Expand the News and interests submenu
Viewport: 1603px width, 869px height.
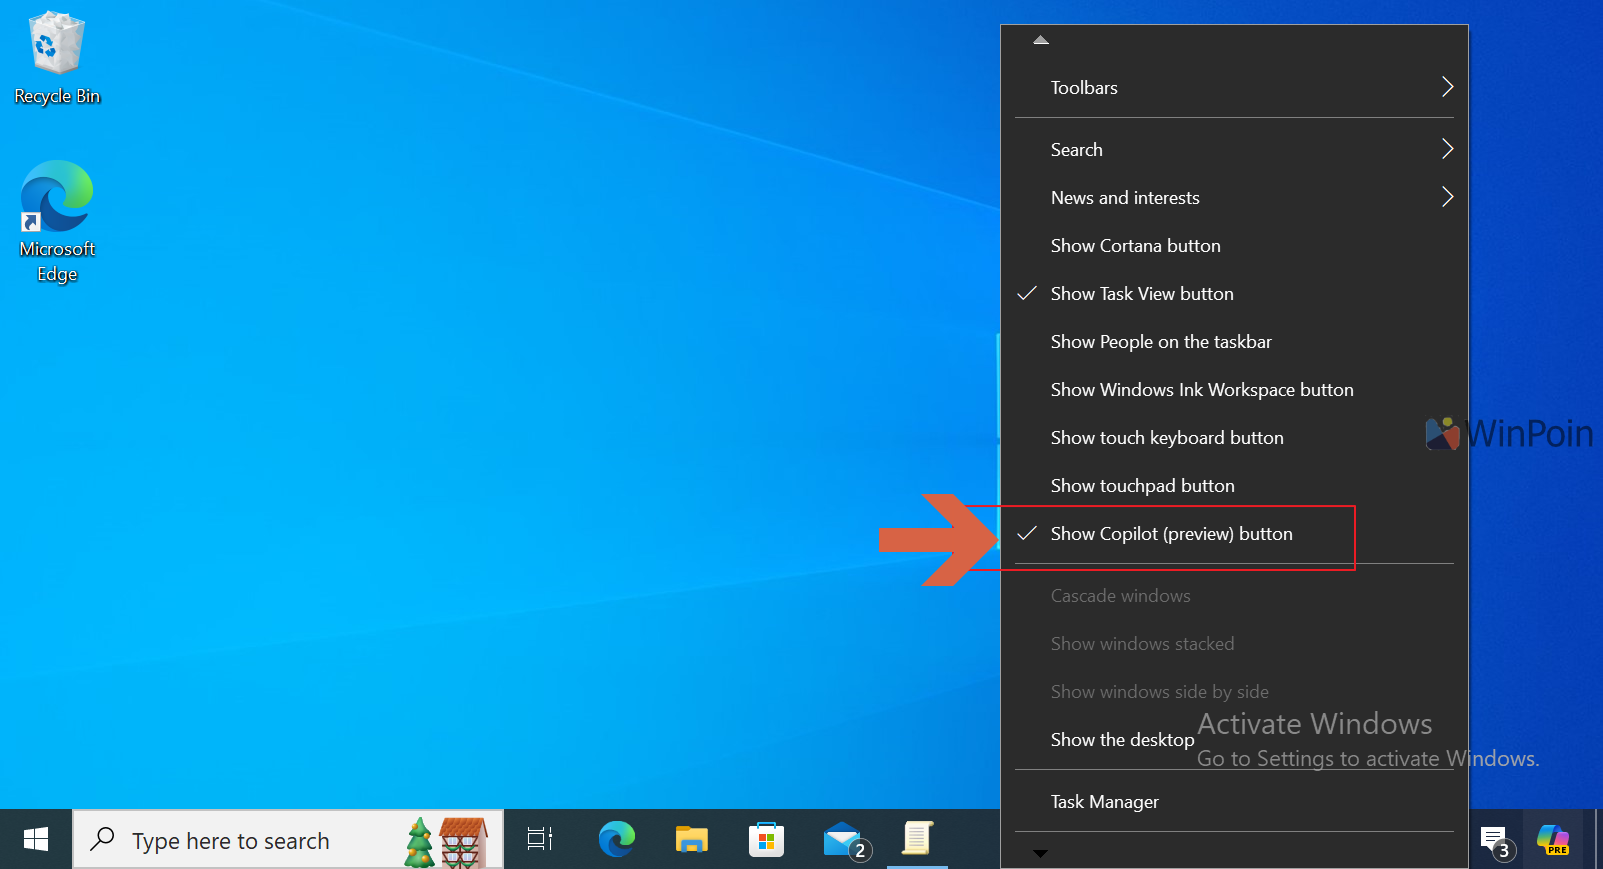1125,198
